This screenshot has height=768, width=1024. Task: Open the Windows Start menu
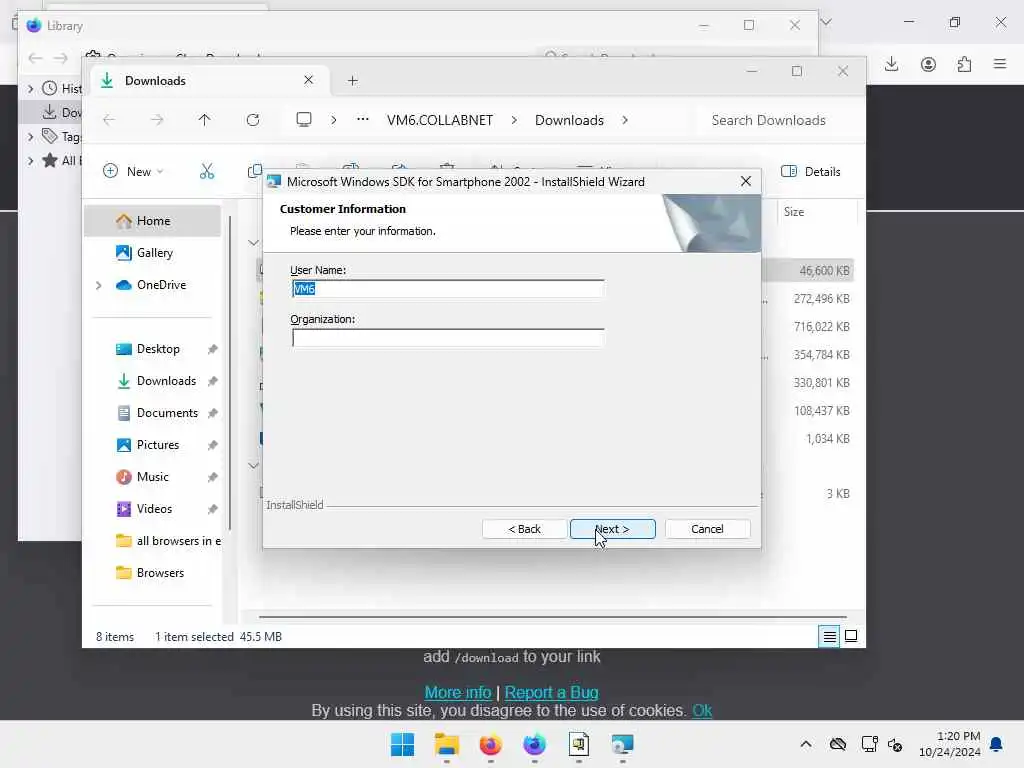coord(402,744)
